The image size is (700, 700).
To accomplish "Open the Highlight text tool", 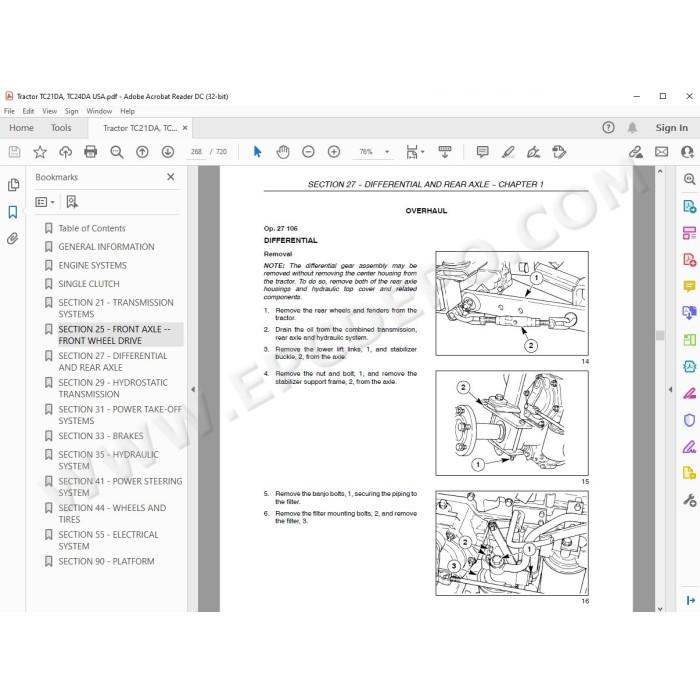I will [508, 152].
